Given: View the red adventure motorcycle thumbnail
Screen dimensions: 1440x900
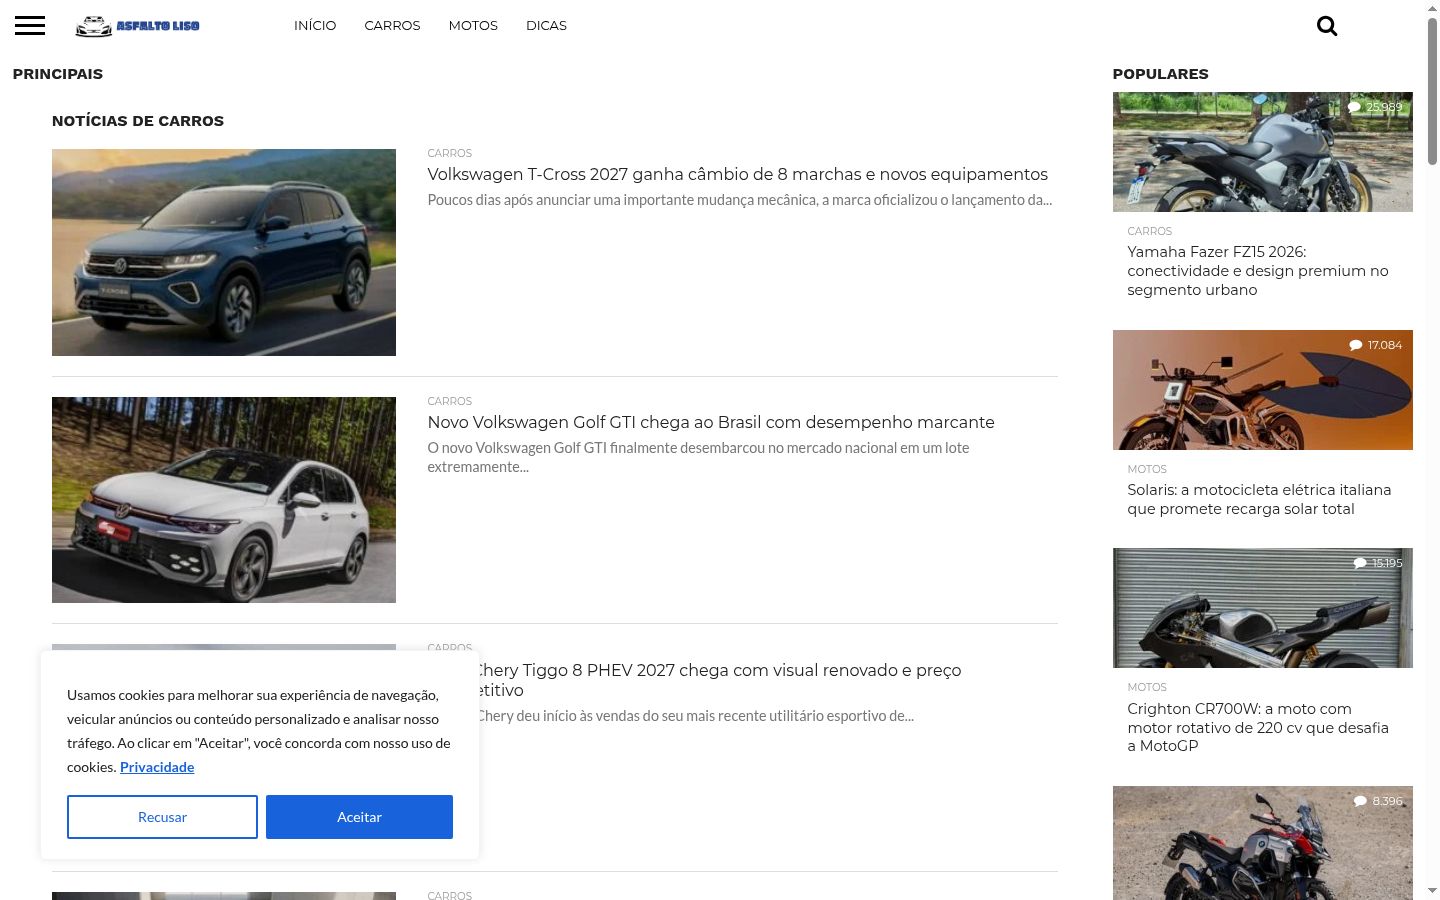Looking at the screenshot, I should tap(1263, 843).
